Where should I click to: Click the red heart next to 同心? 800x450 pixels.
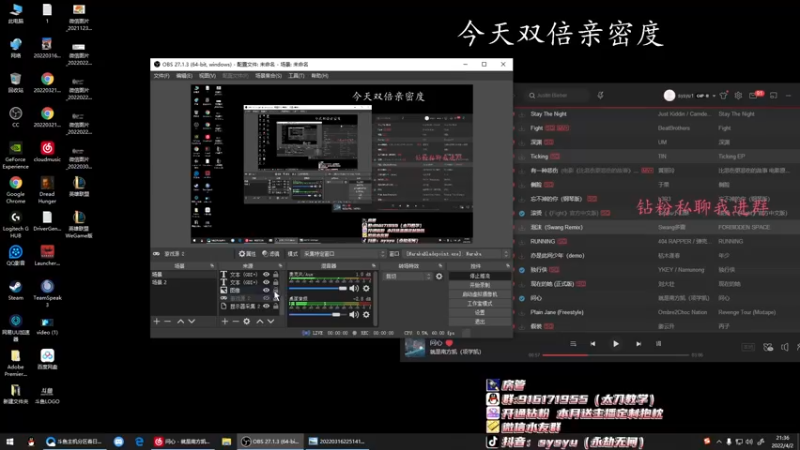tap(449, 343)
